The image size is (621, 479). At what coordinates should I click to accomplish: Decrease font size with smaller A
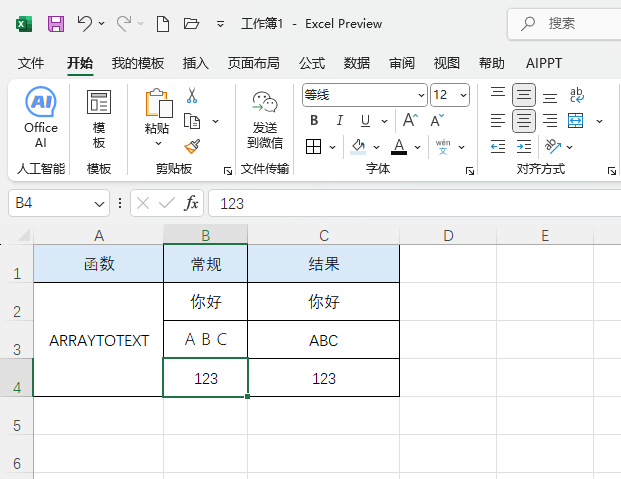[437, 120]
